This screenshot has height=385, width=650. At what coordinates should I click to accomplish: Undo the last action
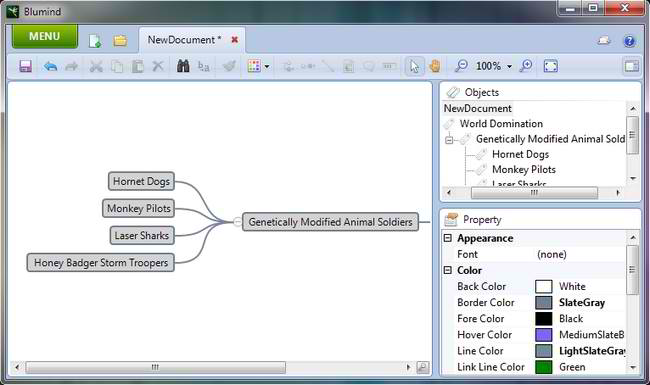click(50, 66)
